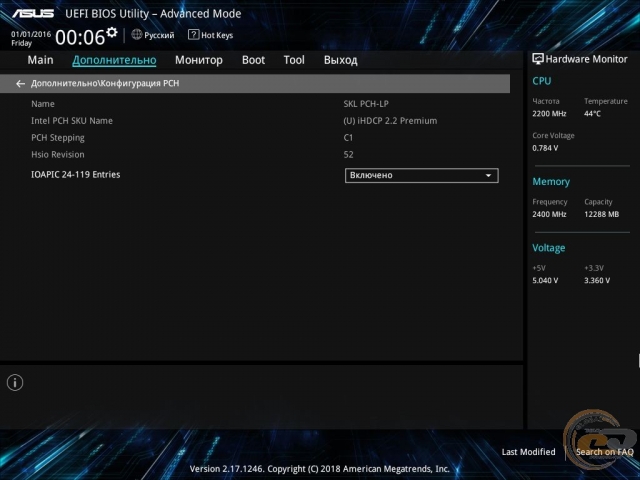Click the 5.040 V reading
Image resolution: width=640 pixels, height=480 pixels.
[x=545, y=280]
